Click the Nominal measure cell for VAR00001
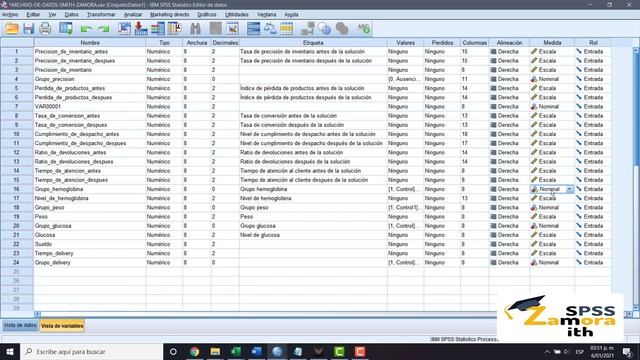The height and width of the screenshot is (360, 640). coord(552,107)
